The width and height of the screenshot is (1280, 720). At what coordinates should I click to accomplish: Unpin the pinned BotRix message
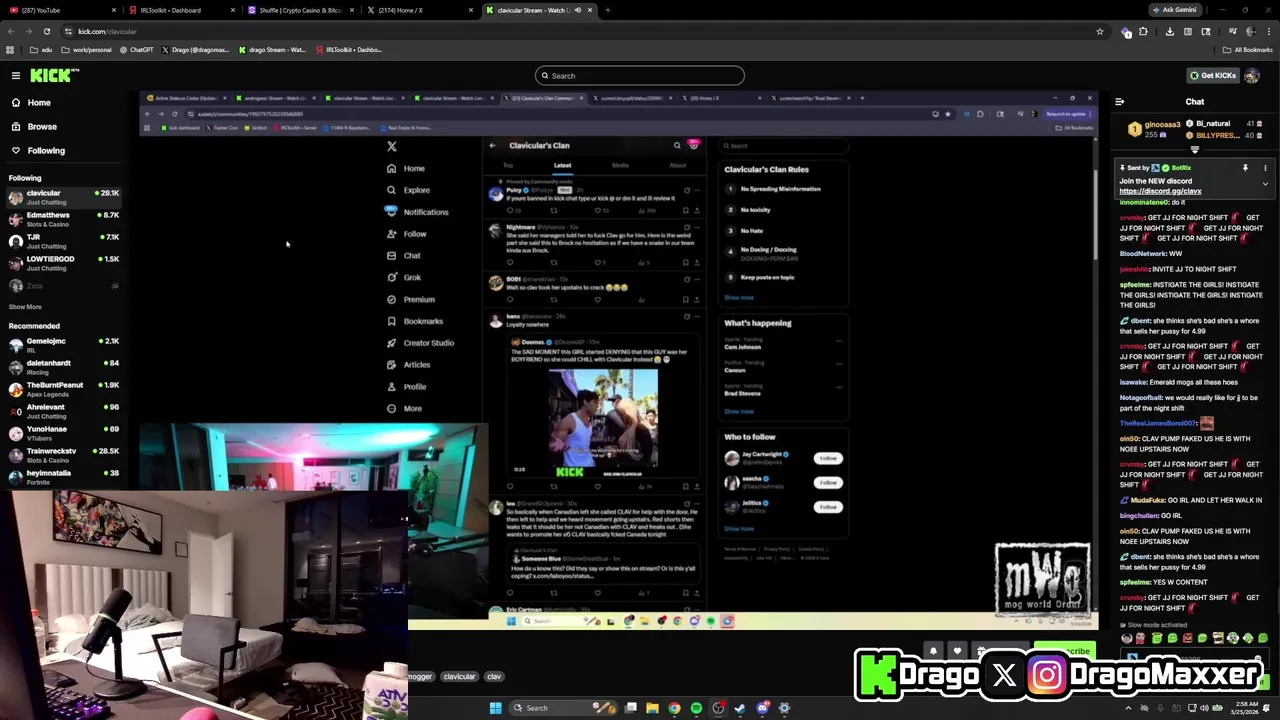(1245, 168)
